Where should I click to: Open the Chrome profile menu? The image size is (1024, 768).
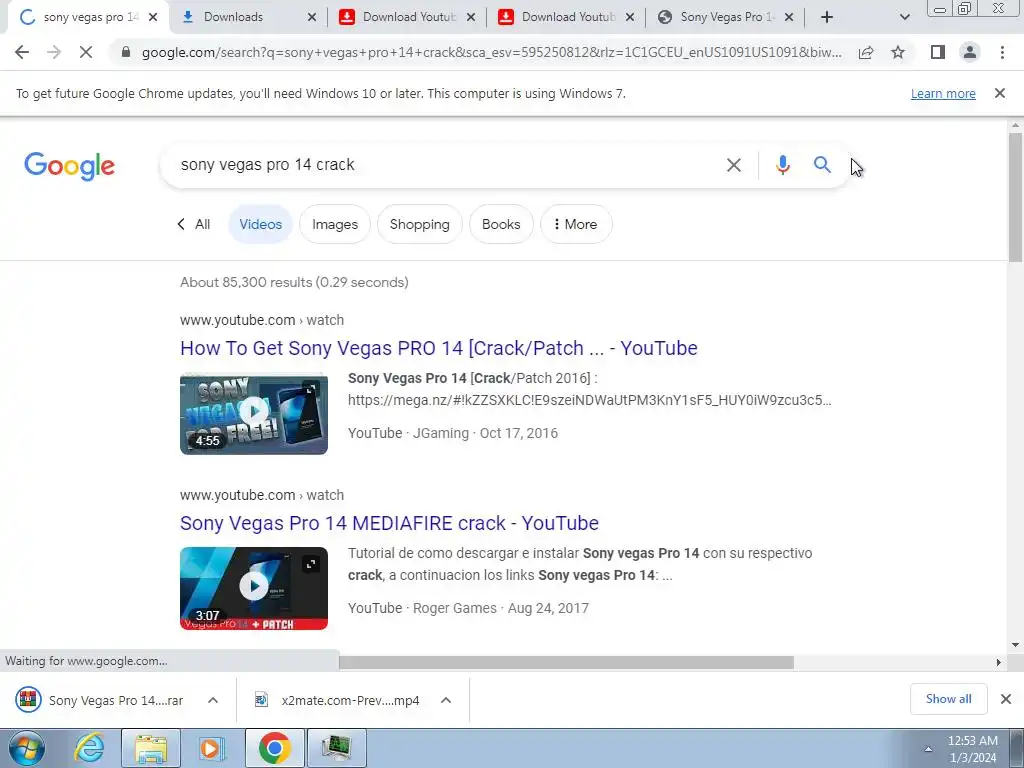[x=970, y=52]
